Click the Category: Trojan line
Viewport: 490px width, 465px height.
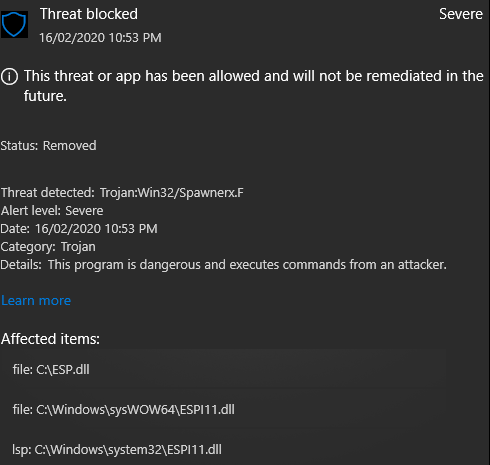tap(48, 247)
